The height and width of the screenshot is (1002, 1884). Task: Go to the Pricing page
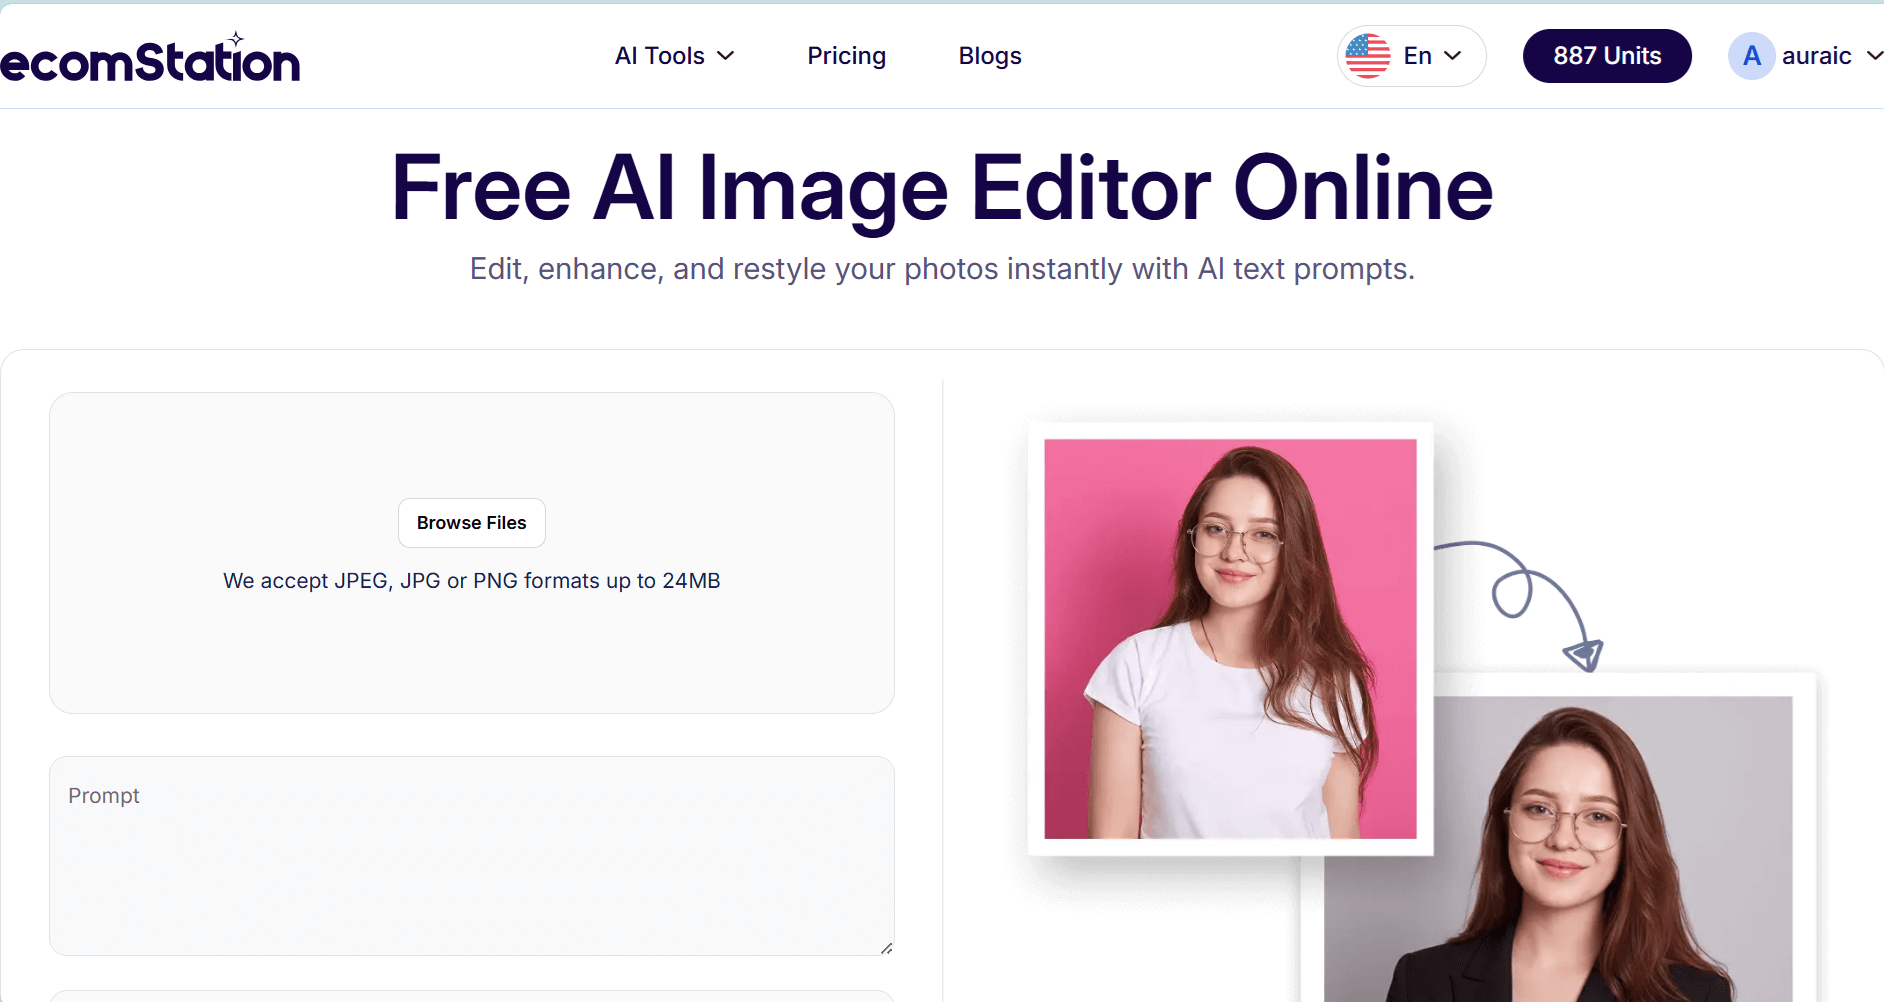coord(846,56)
